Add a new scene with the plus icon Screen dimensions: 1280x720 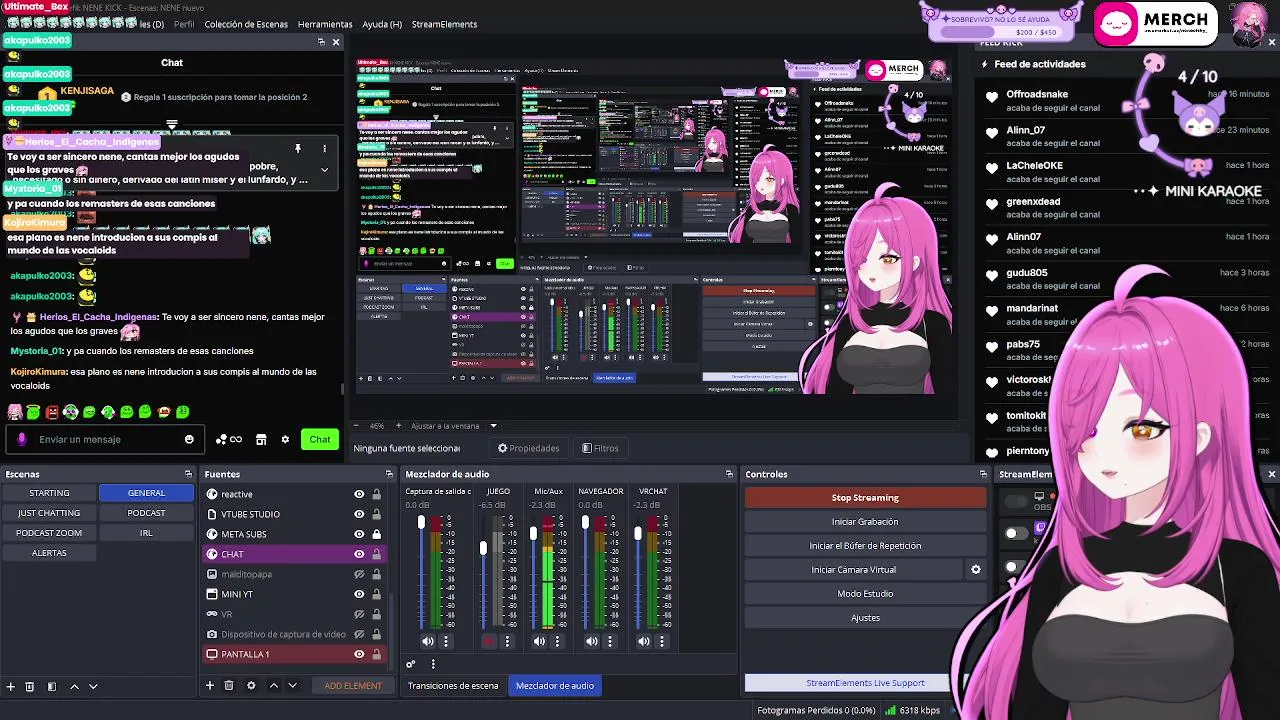point(10,686)
